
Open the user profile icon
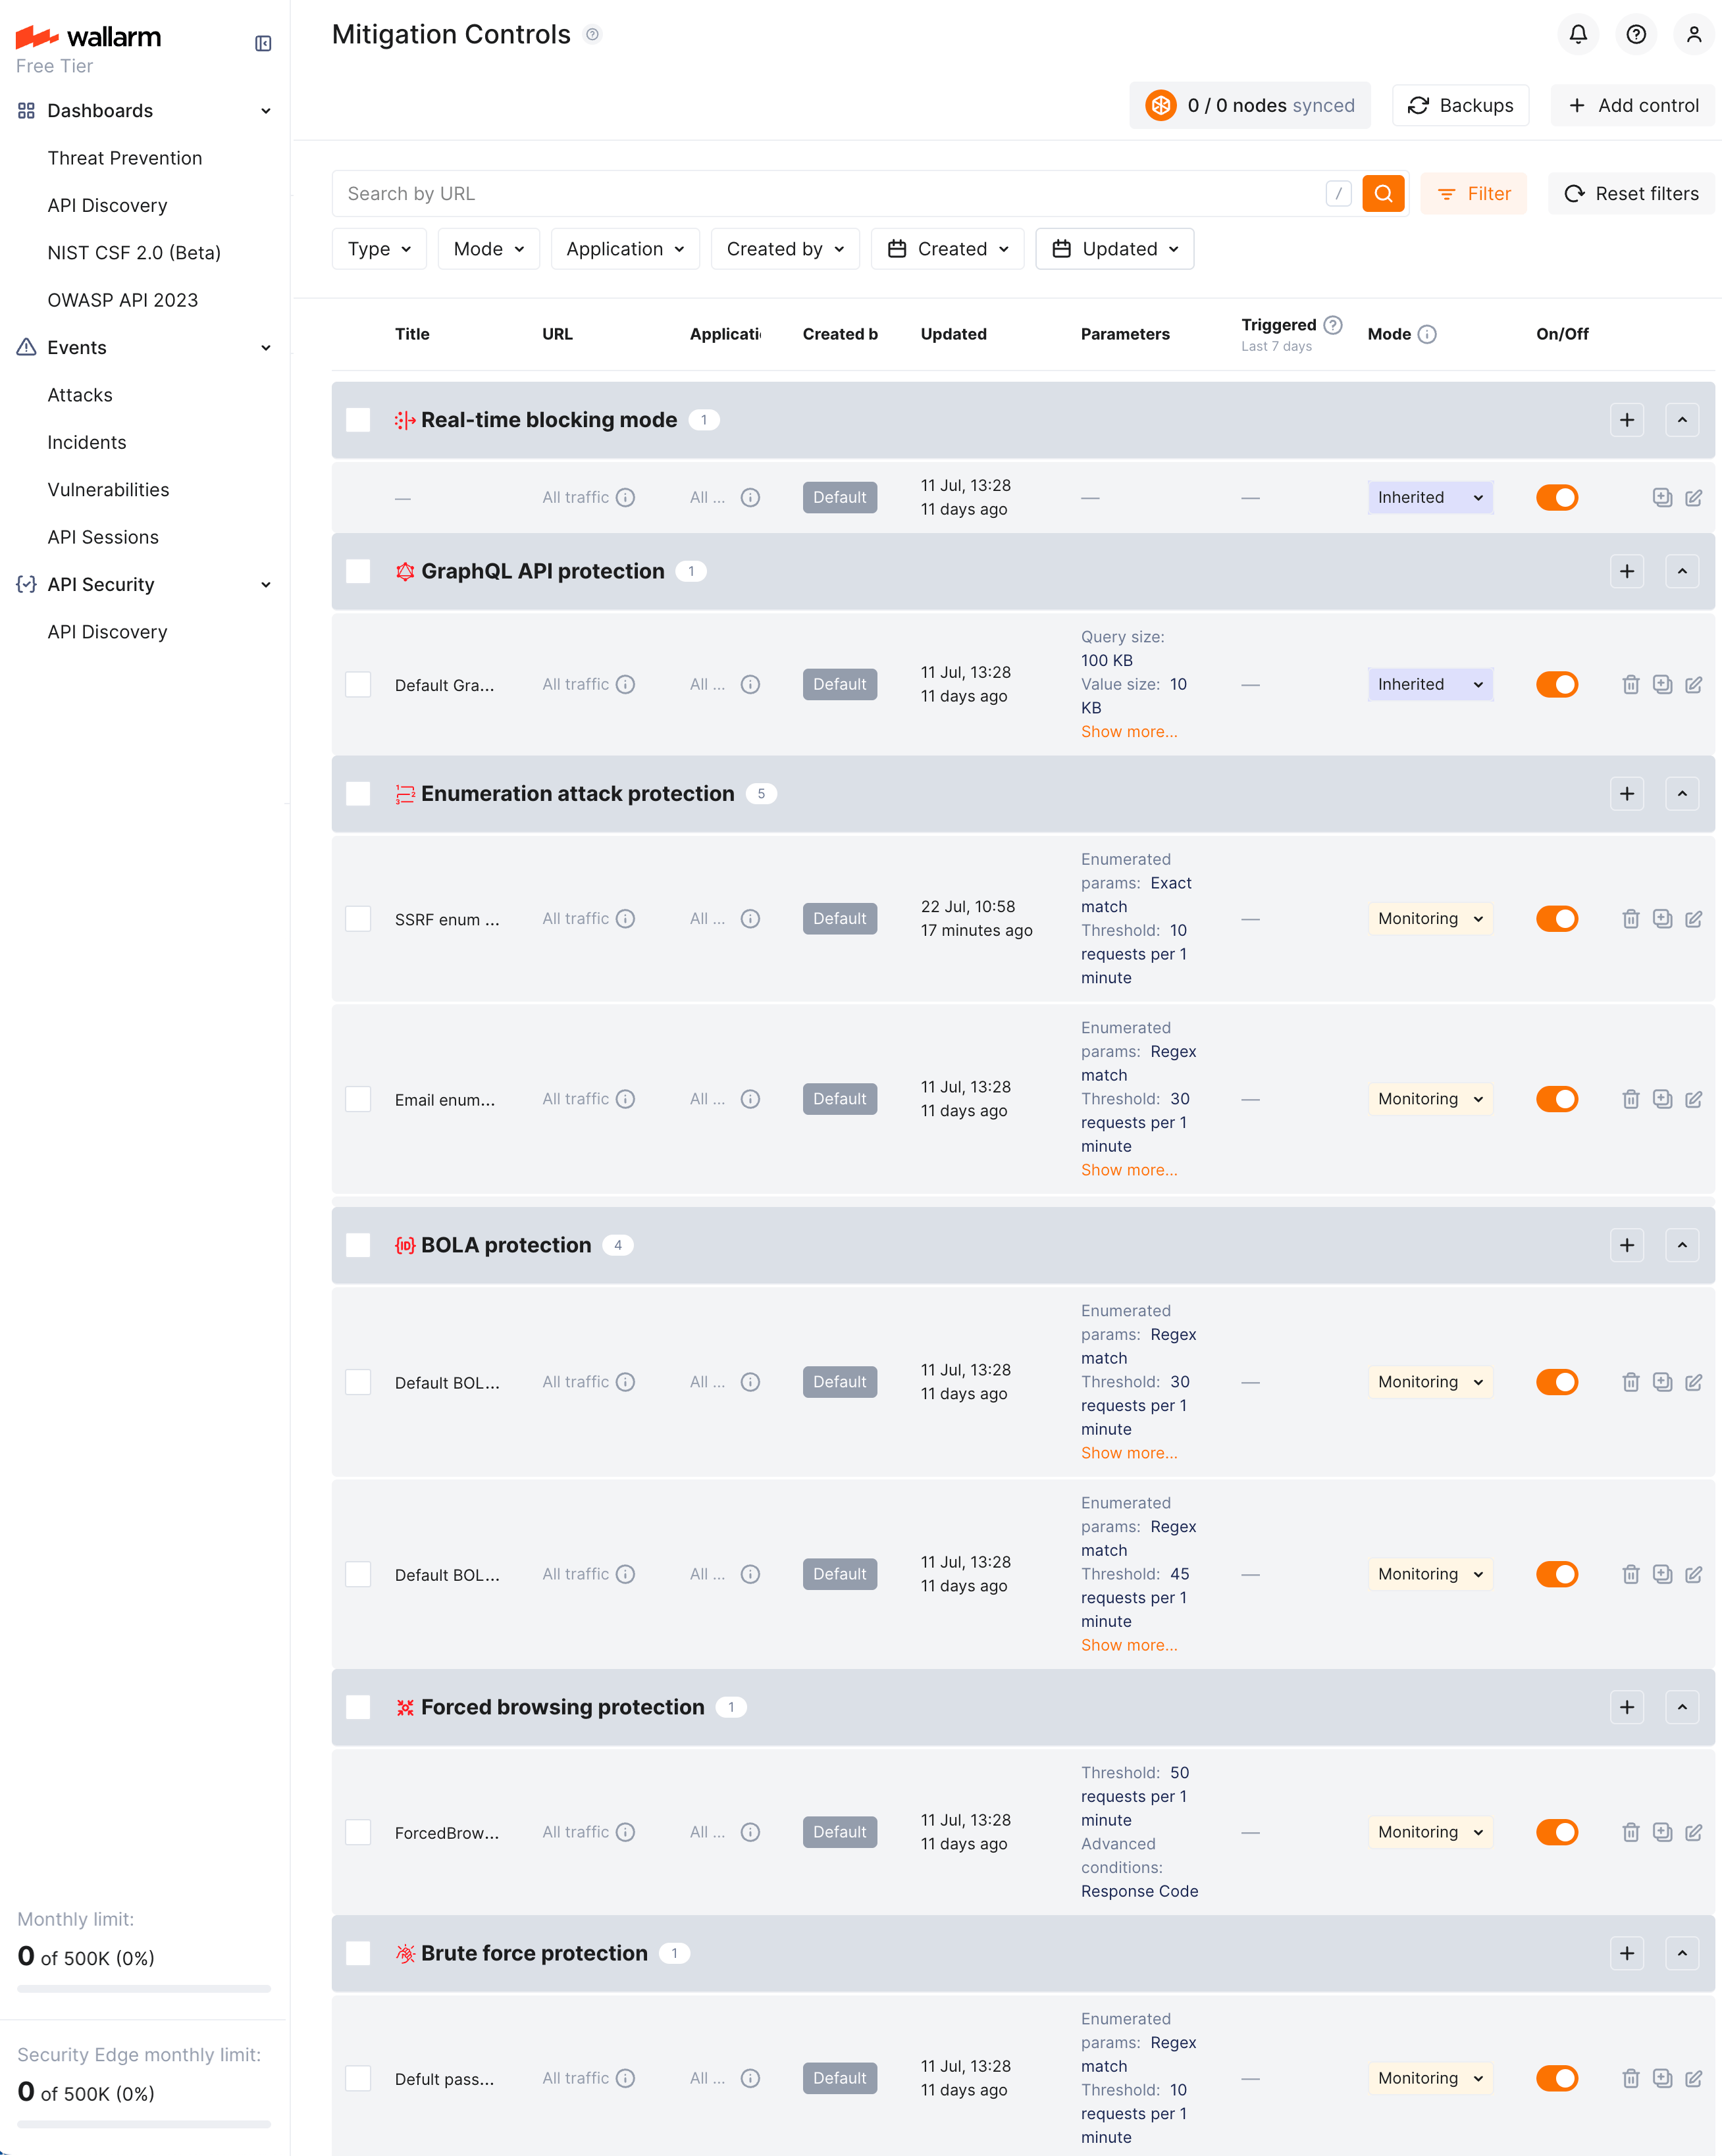[1695, 34]
